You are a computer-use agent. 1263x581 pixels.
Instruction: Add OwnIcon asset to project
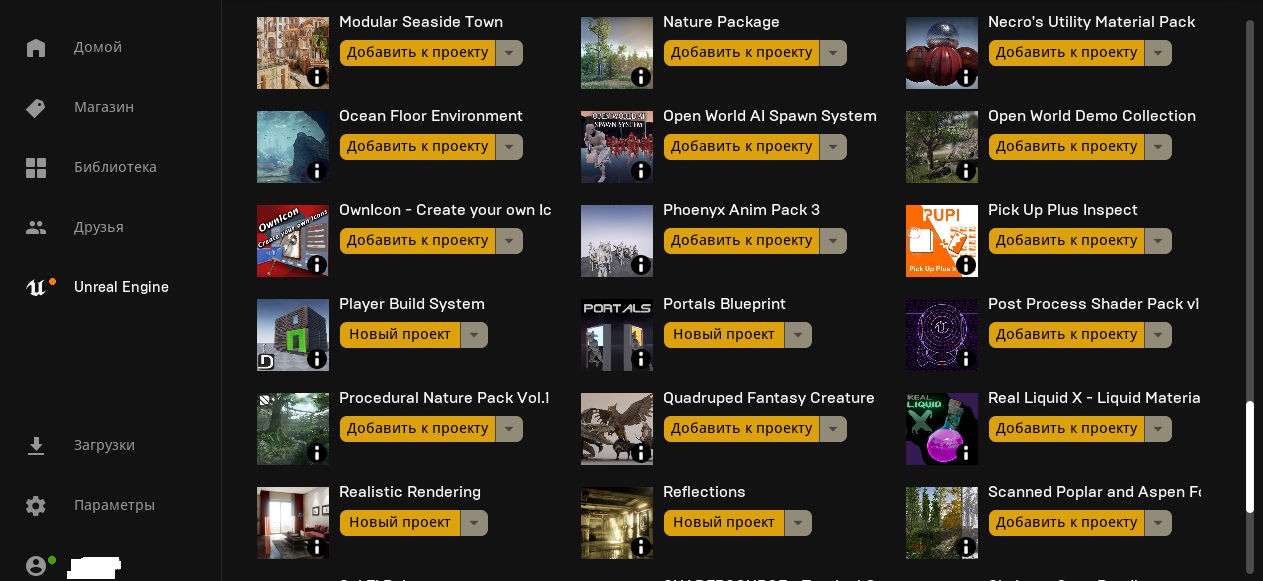click(x=417, y=240)
